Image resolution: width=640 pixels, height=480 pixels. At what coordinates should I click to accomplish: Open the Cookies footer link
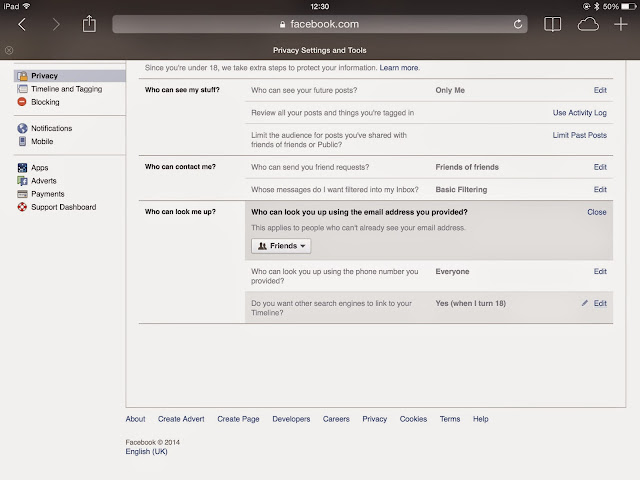413,419
